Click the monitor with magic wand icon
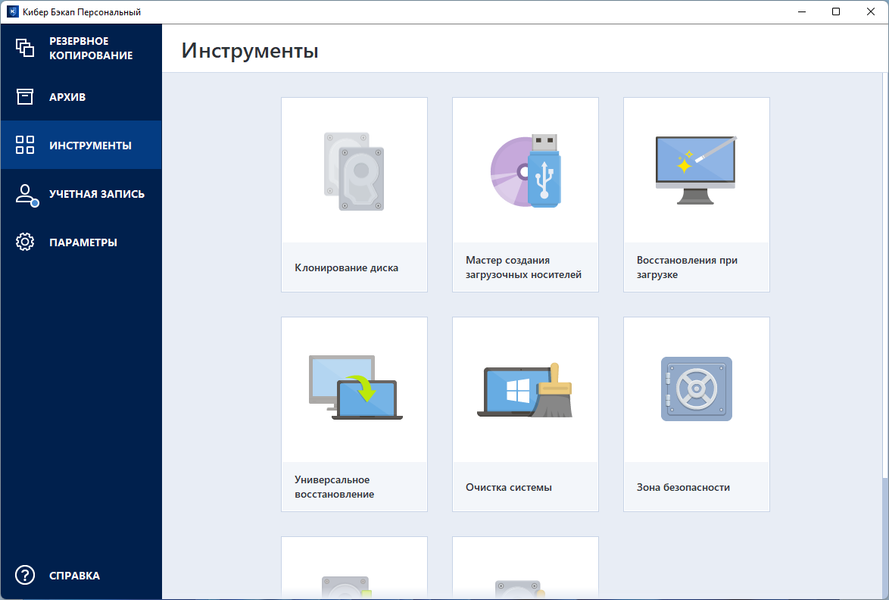Image resolution: width=889 pixels, height=600 pixels. [x=696, y=170]
